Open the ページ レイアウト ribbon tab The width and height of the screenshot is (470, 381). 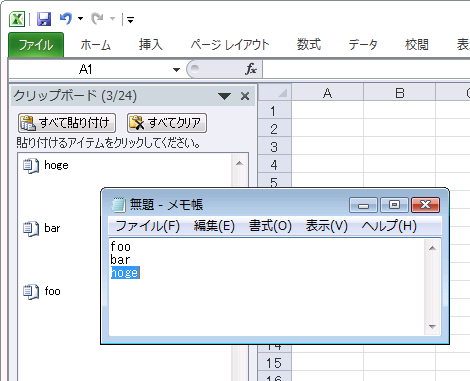point(230,45)
